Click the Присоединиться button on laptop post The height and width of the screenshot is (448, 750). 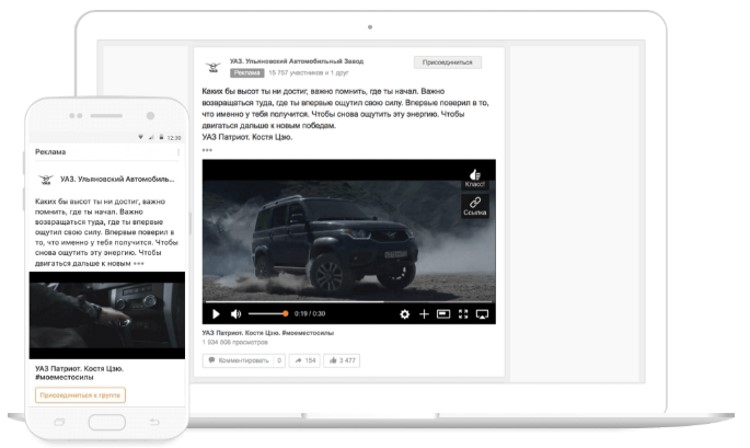[447, 62]
